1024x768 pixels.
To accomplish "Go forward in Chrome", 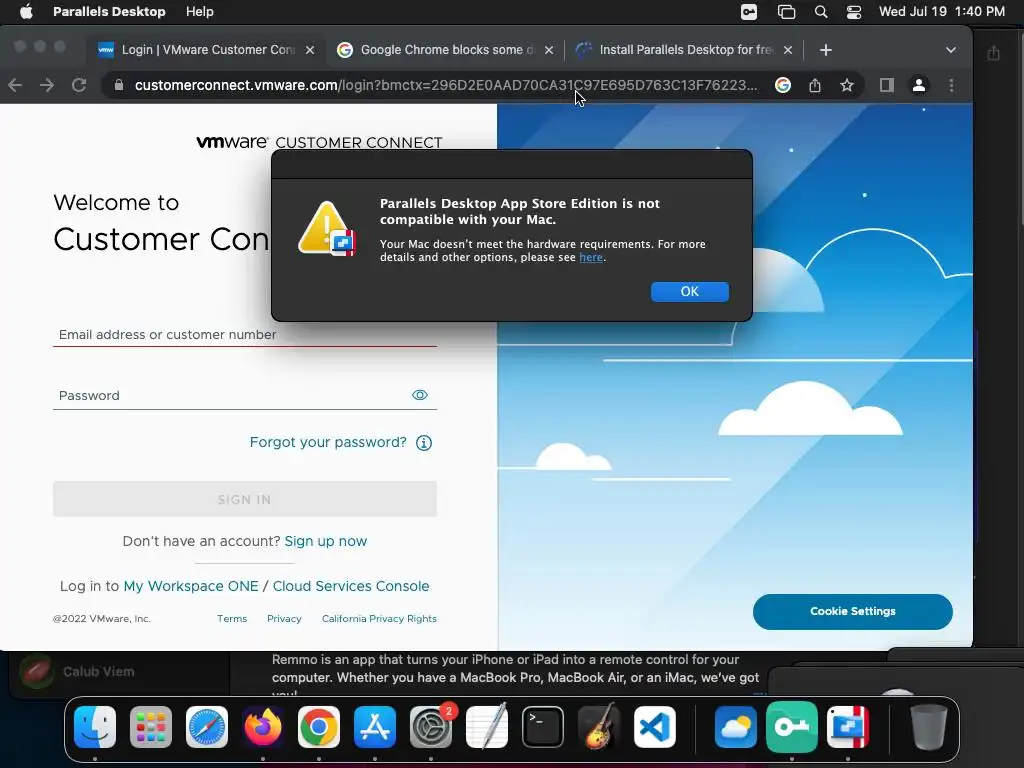I will pos(47,85).
